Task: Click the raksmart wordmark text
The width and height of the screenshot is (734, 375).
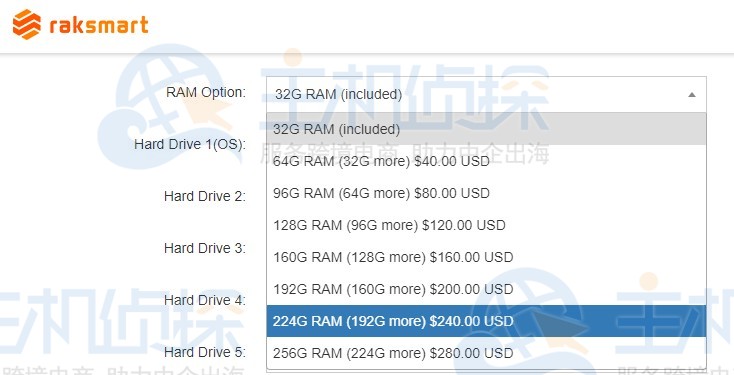Action: click(99, 25)
